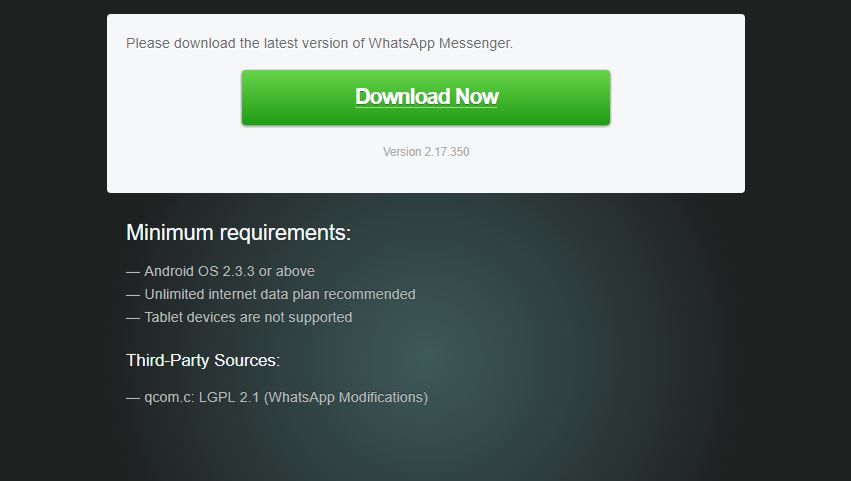
Task: Click the 'Third-Party Sources:' heading
Action: pyautogui.click(x=203, y=360)
